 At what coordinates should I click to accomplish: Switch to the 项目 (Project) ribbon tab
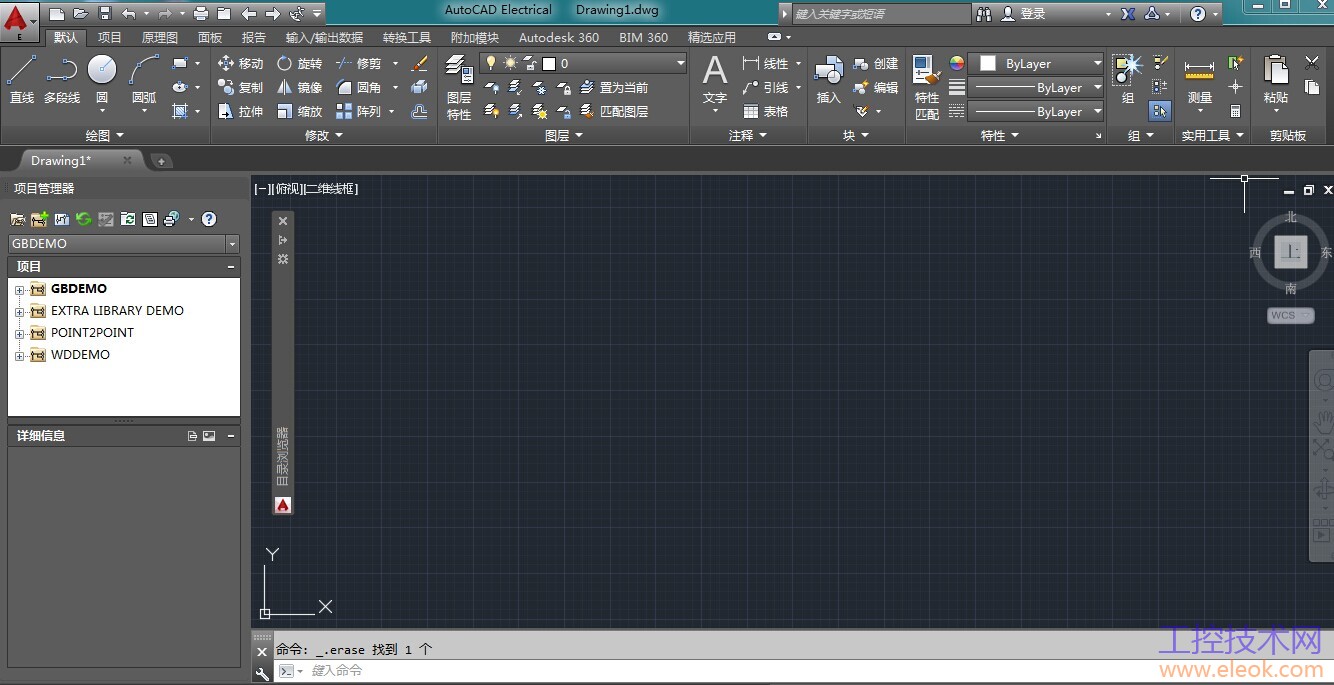[x=110, y=37]
